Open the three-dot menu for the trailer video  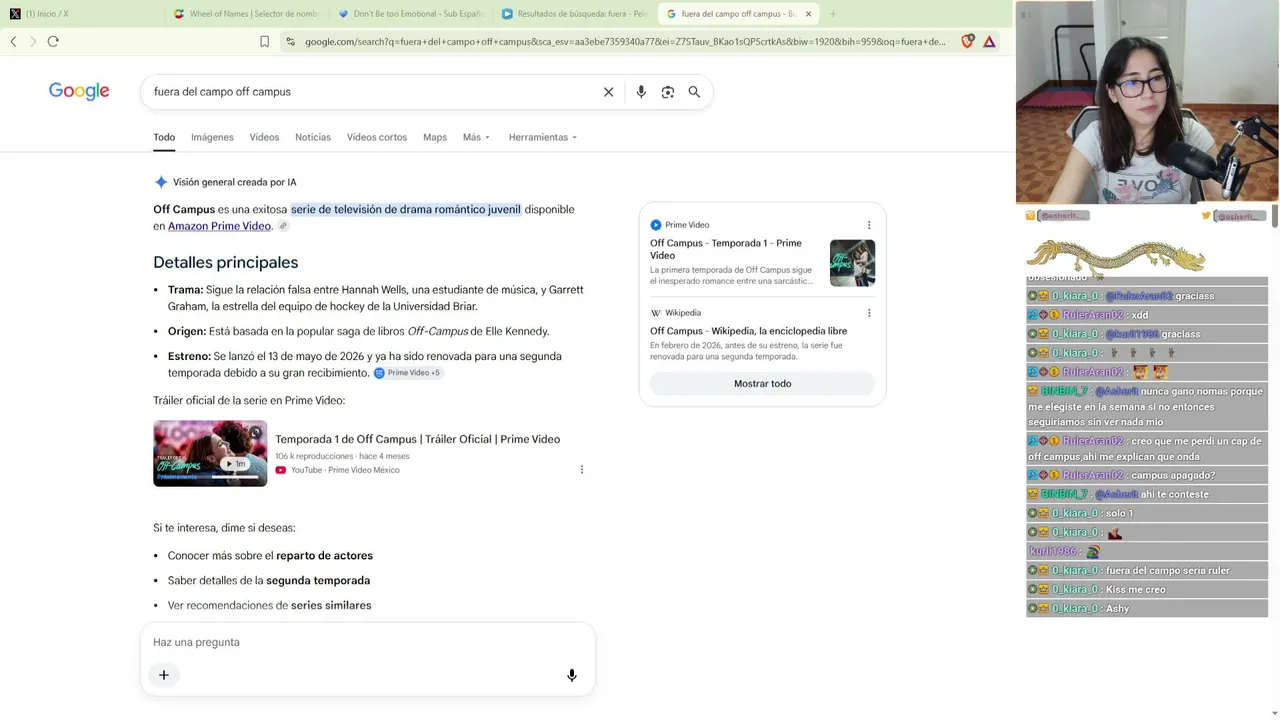pos(581,469)
